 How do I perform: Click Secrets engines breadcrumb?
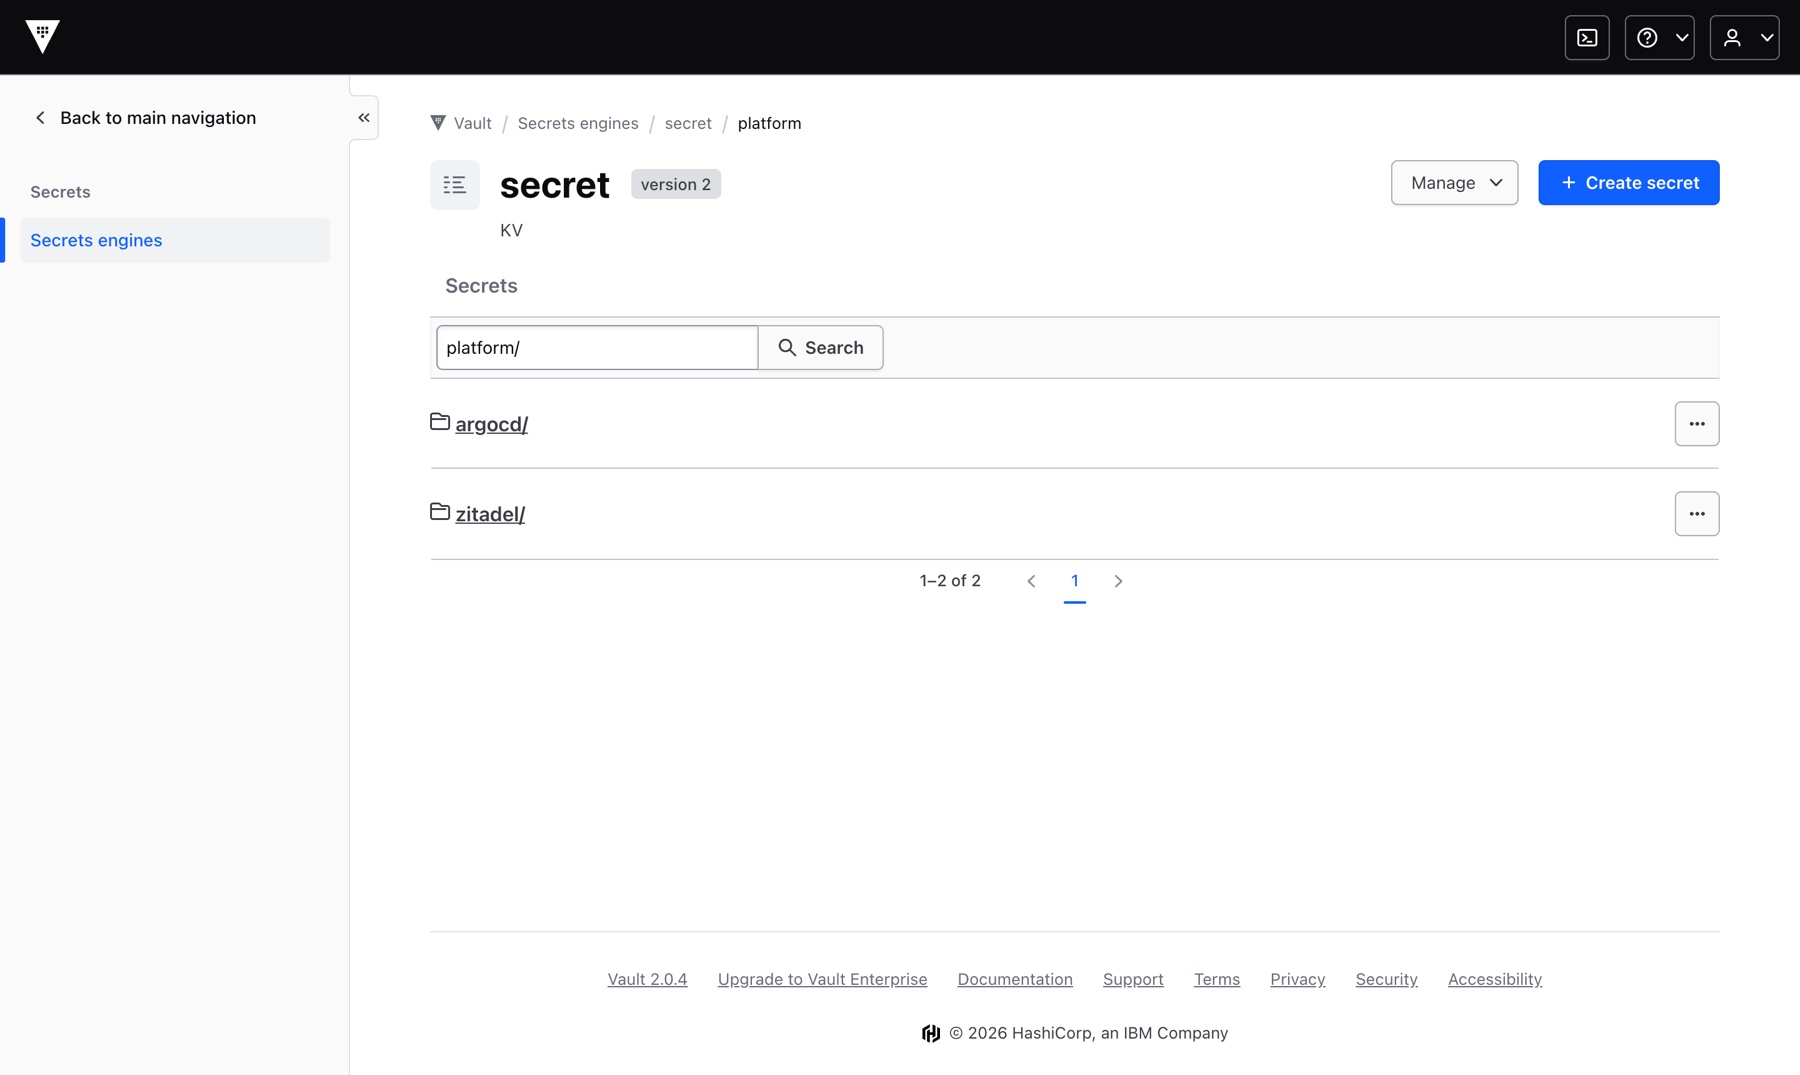point(578,123)
